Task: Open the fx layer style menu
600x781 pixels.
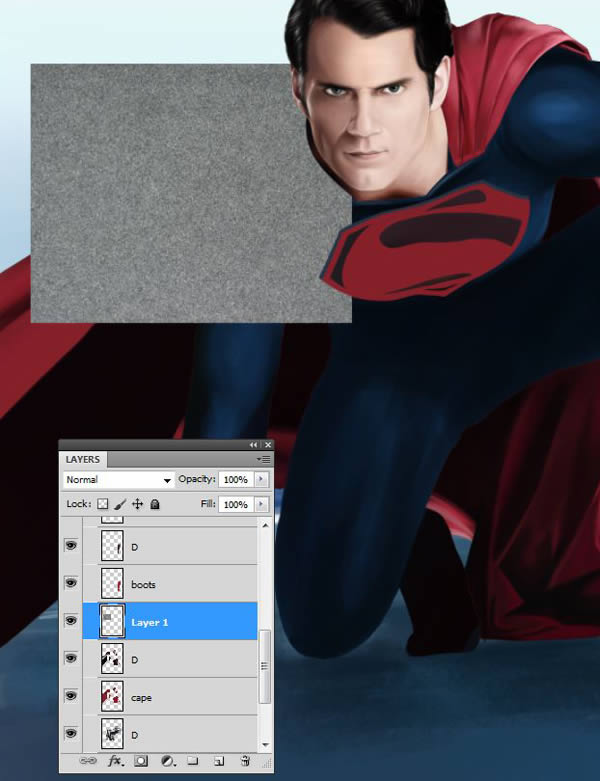Action: click(x=116, y=761)
